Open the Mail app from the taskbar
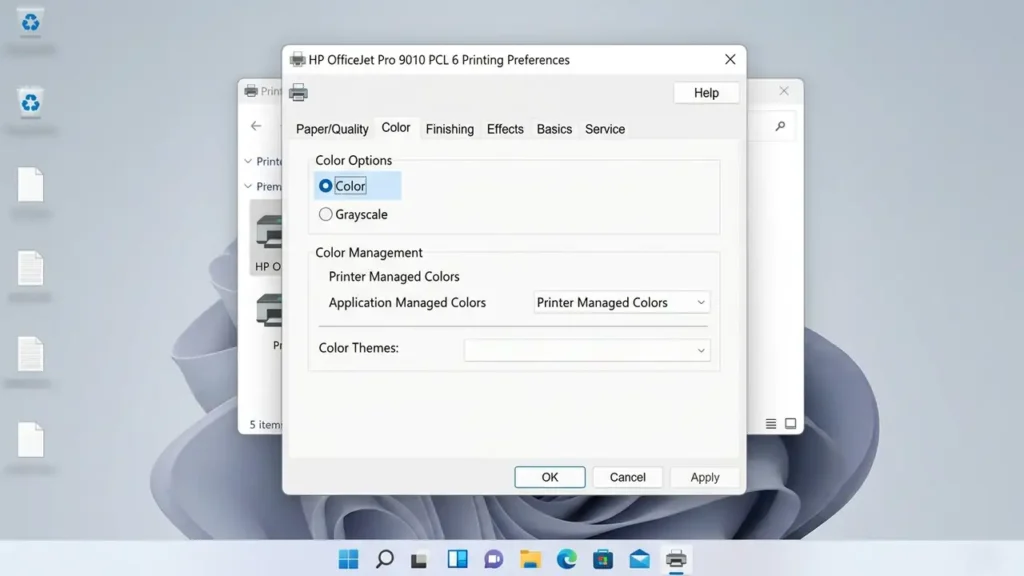Screen dimensions: 1024x576 (639, 560)
